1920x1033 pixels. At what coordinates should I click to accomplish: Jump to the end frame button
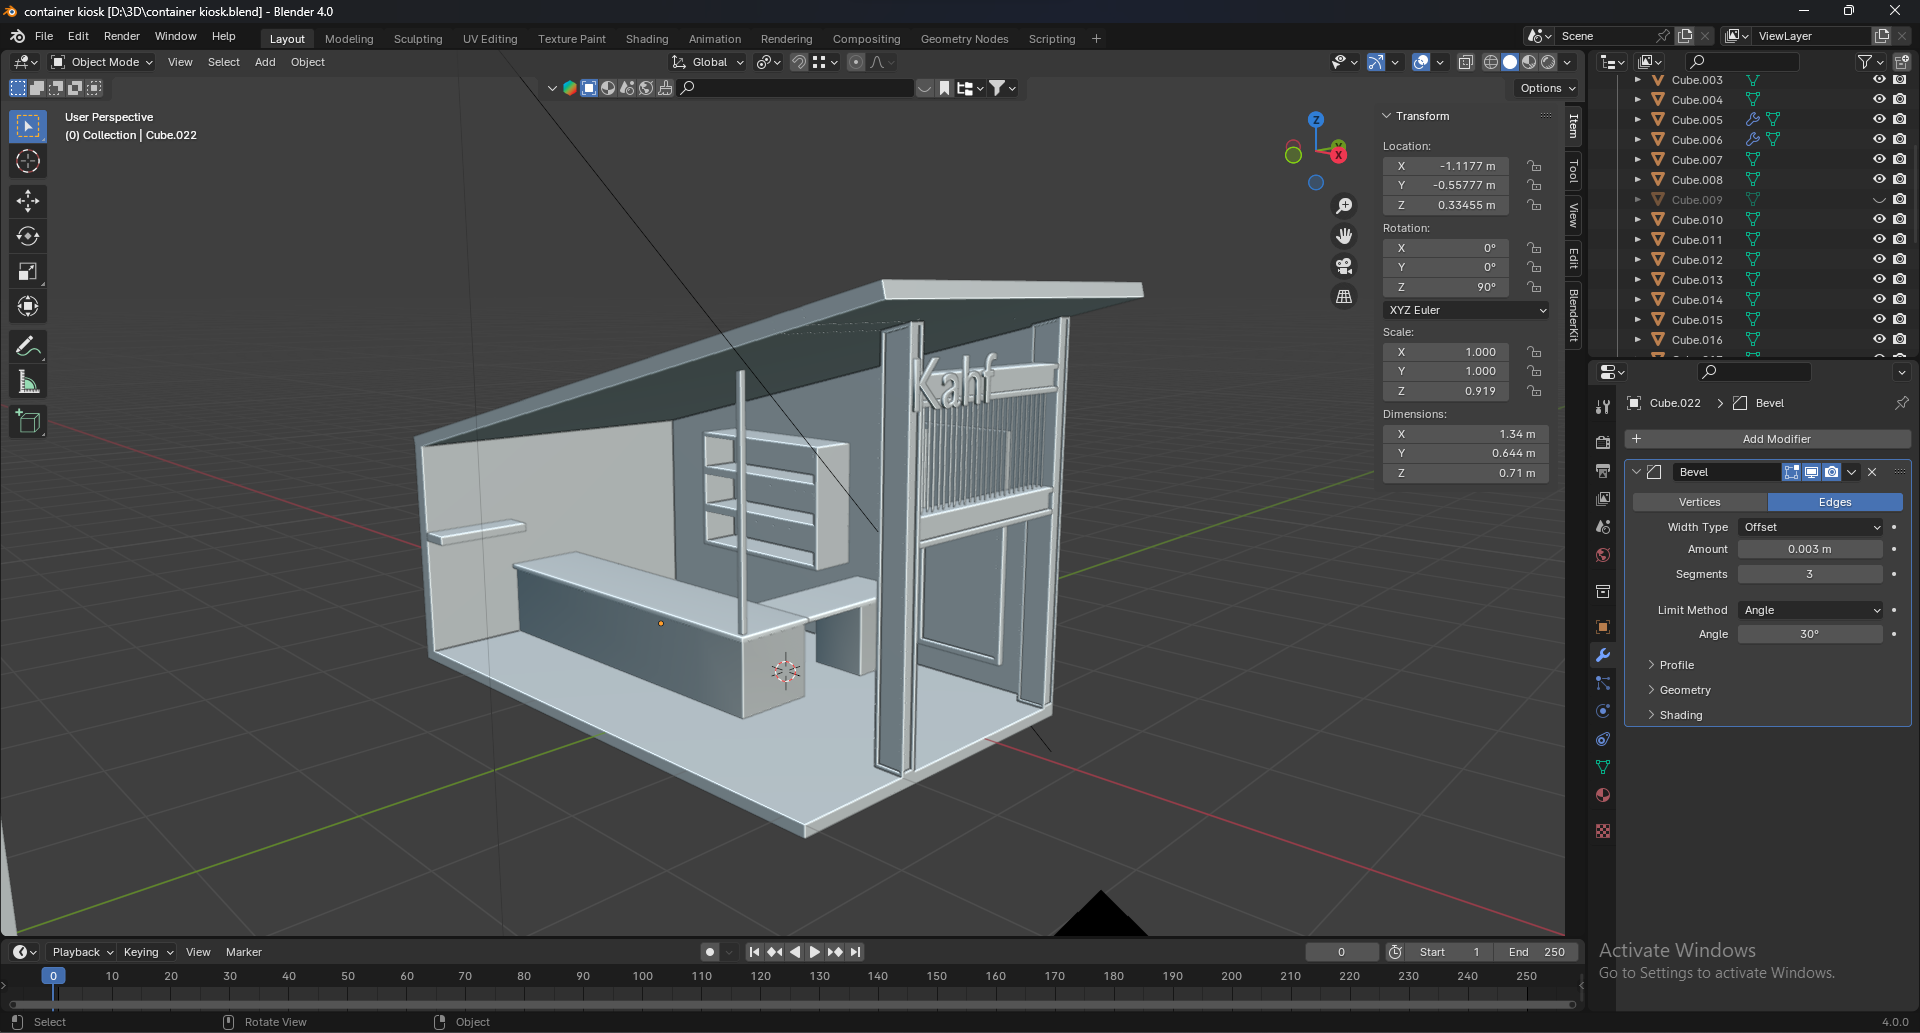pos(856,952)
